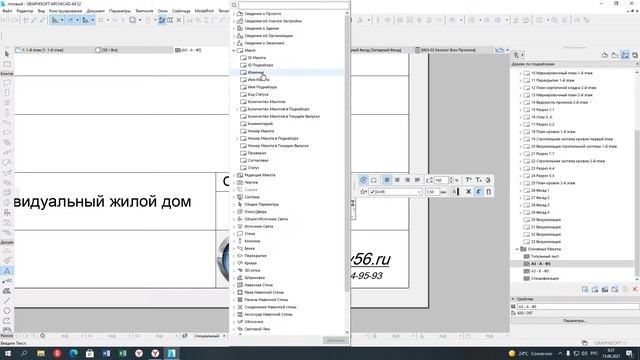Screen dimensions: 640x360
Task: Open the Конструирование menu
Action: (x=65, y=11)
